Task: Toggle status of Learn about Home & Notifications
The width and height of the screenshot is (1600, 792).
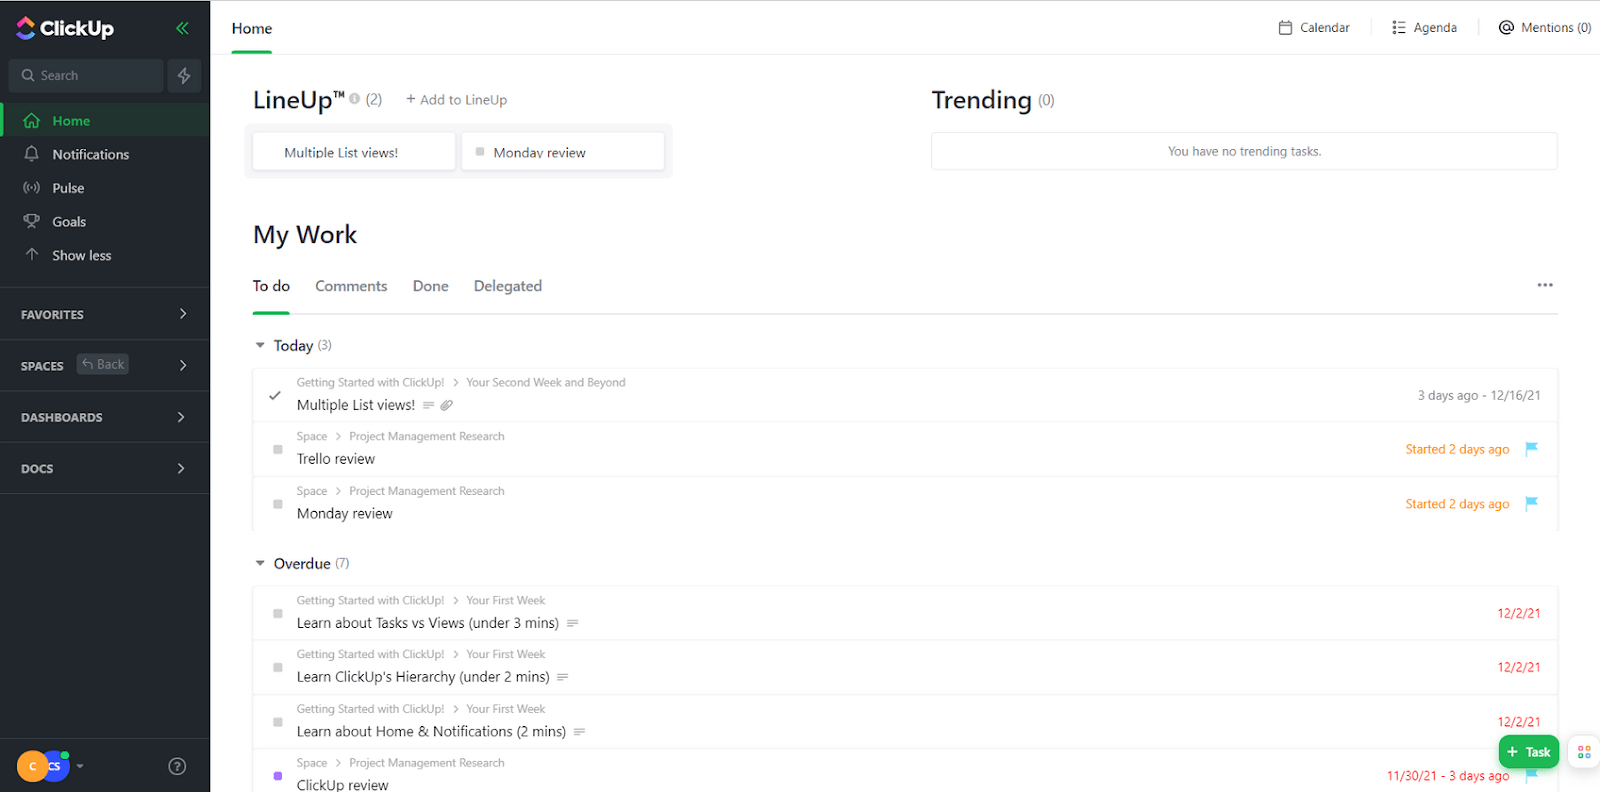Action: [x=278, y=722]
